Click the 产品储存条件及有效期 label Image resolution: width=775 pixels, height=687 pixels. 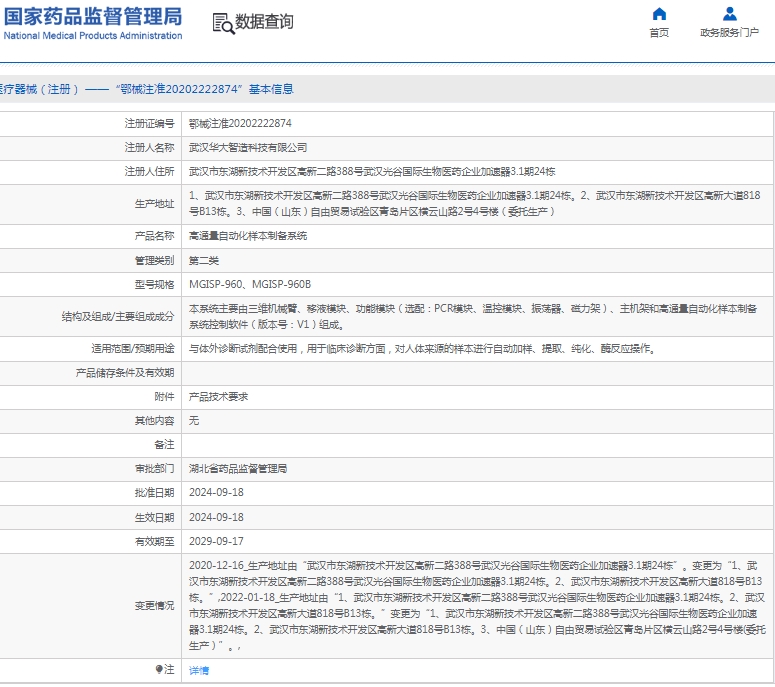(125, 373)
